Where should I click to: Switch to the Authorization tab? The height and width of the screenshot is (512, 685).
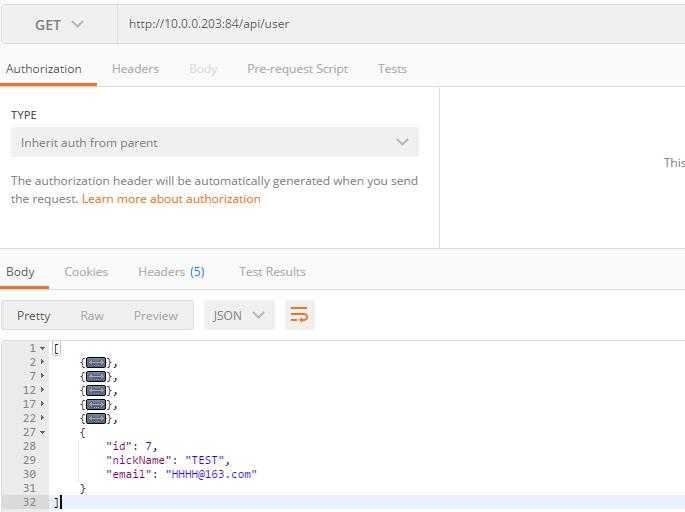[x=44, y=69]
